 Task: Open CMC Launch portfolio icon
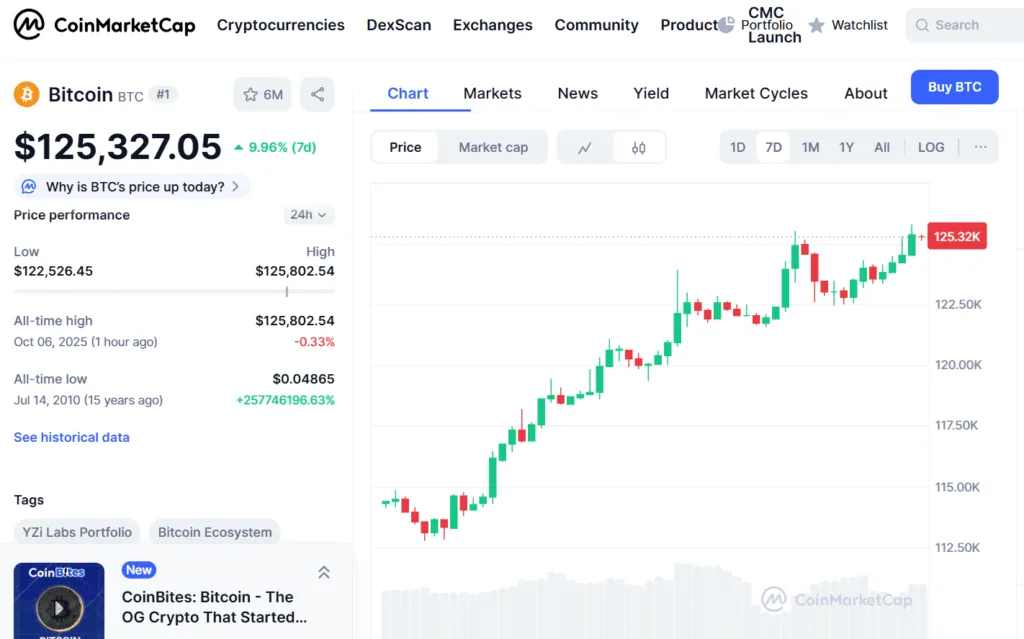point(729,24)
